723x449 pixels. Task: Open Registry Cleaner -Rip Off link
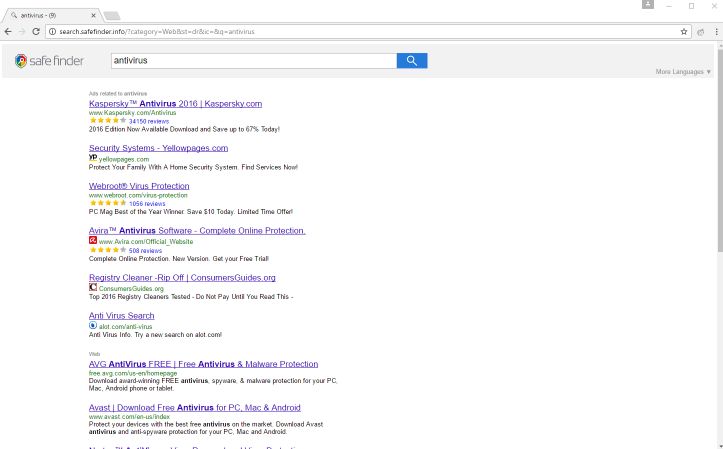tap(182, 278)
